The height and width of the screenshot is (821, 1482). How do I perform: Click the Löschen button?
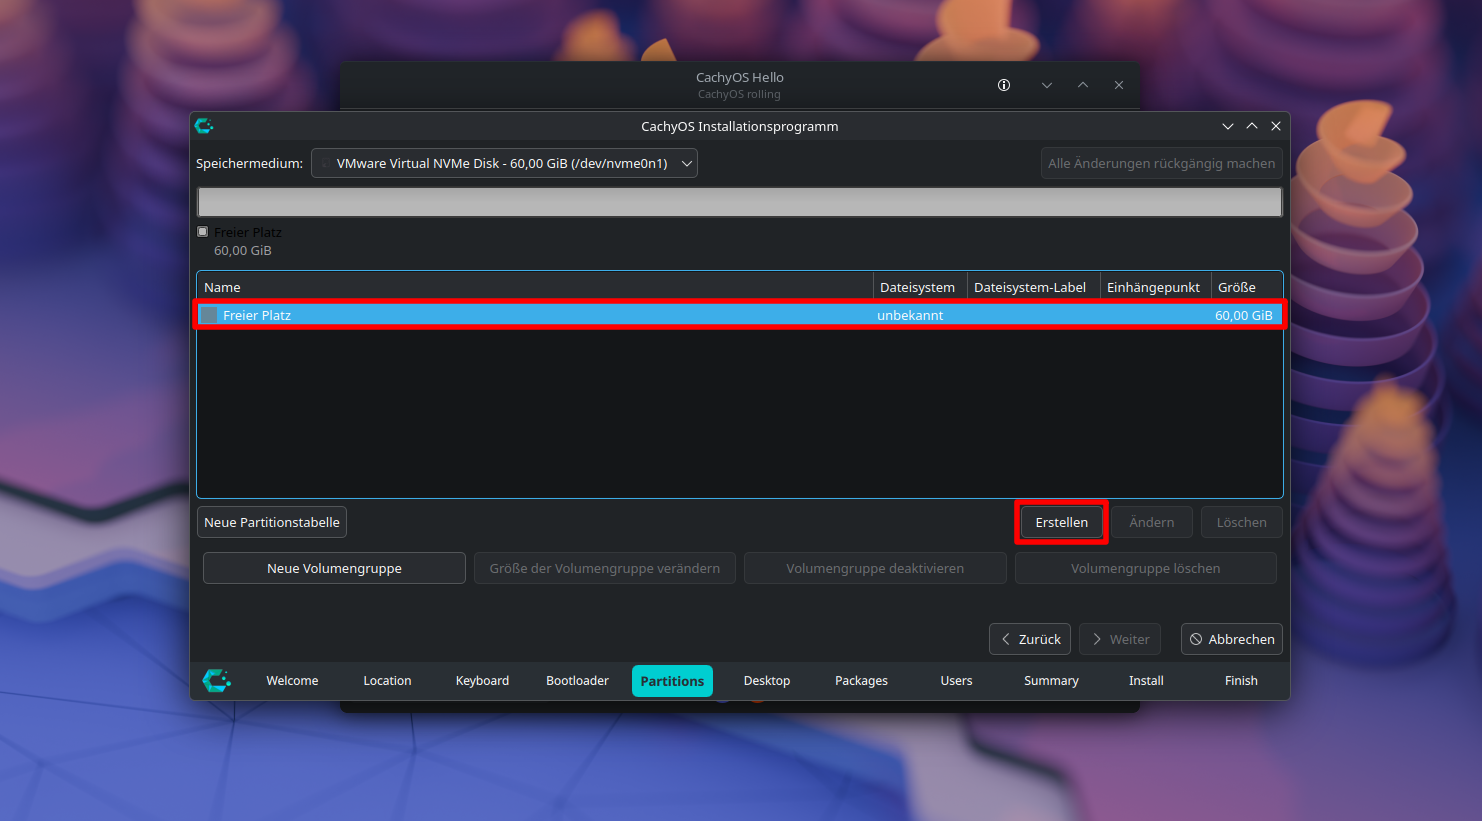click(1241, 522)
